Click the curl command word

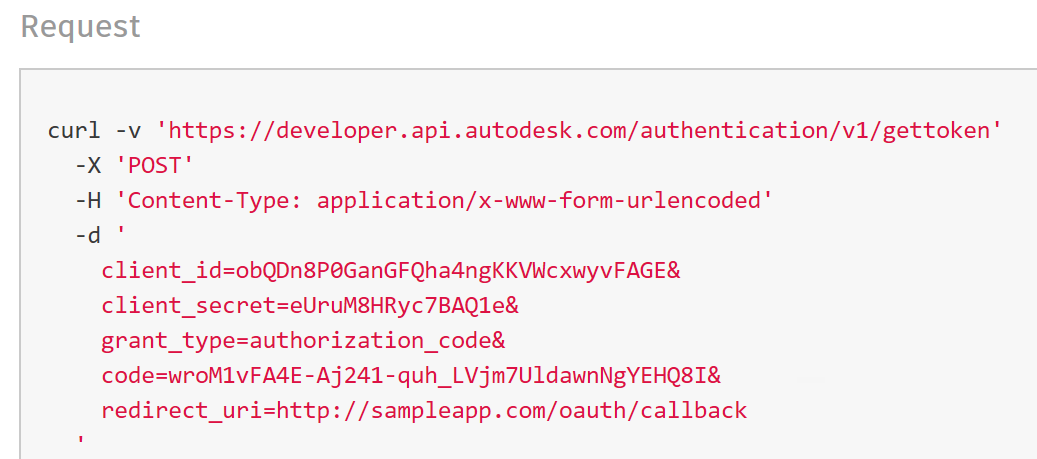73,131
